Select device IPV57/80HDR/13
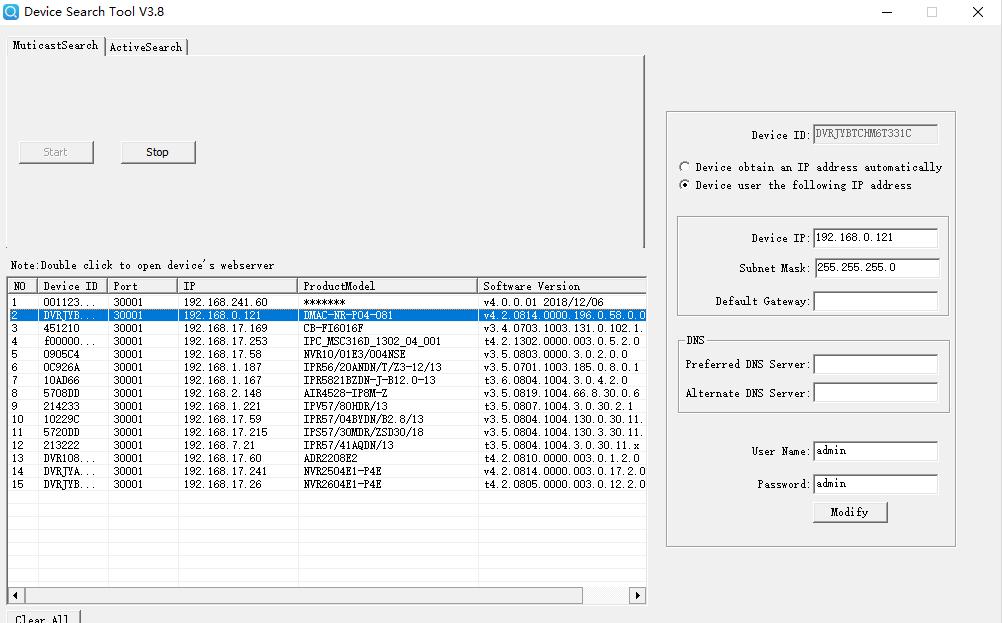This screenshot has width=1002, height=623. tap(327, 406)
